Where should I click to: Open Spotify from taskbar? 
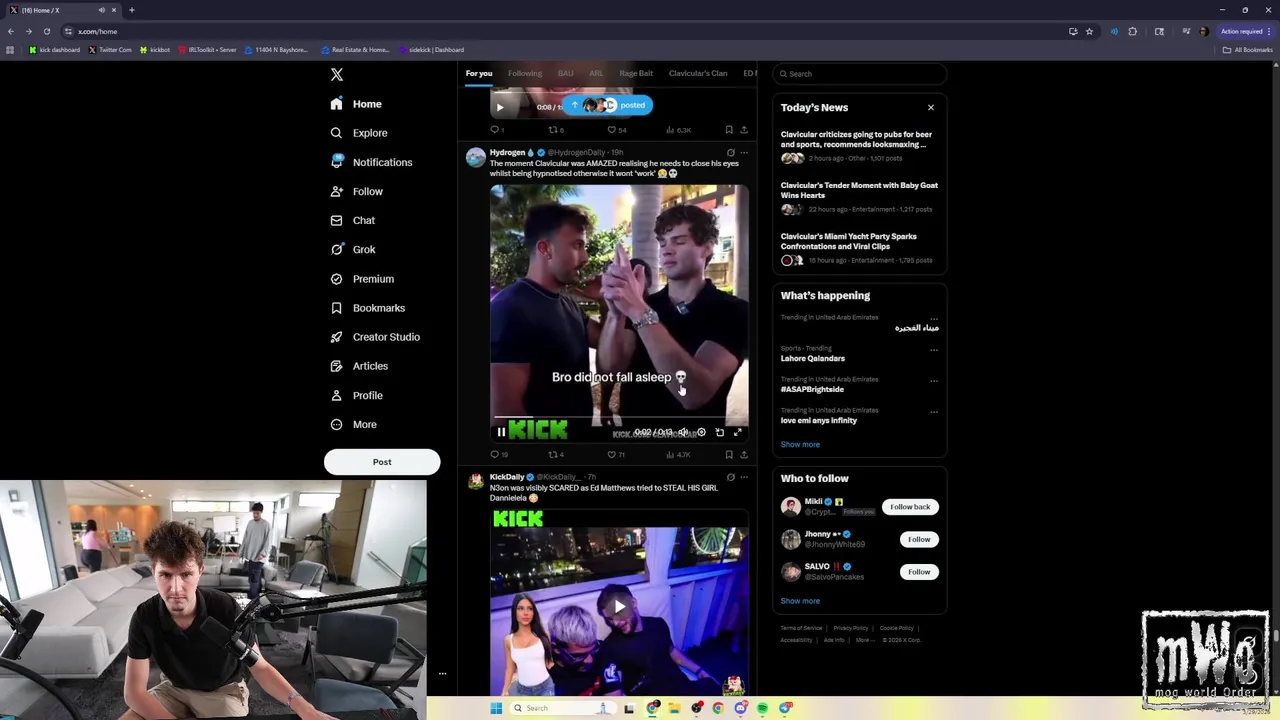[762, 708]
